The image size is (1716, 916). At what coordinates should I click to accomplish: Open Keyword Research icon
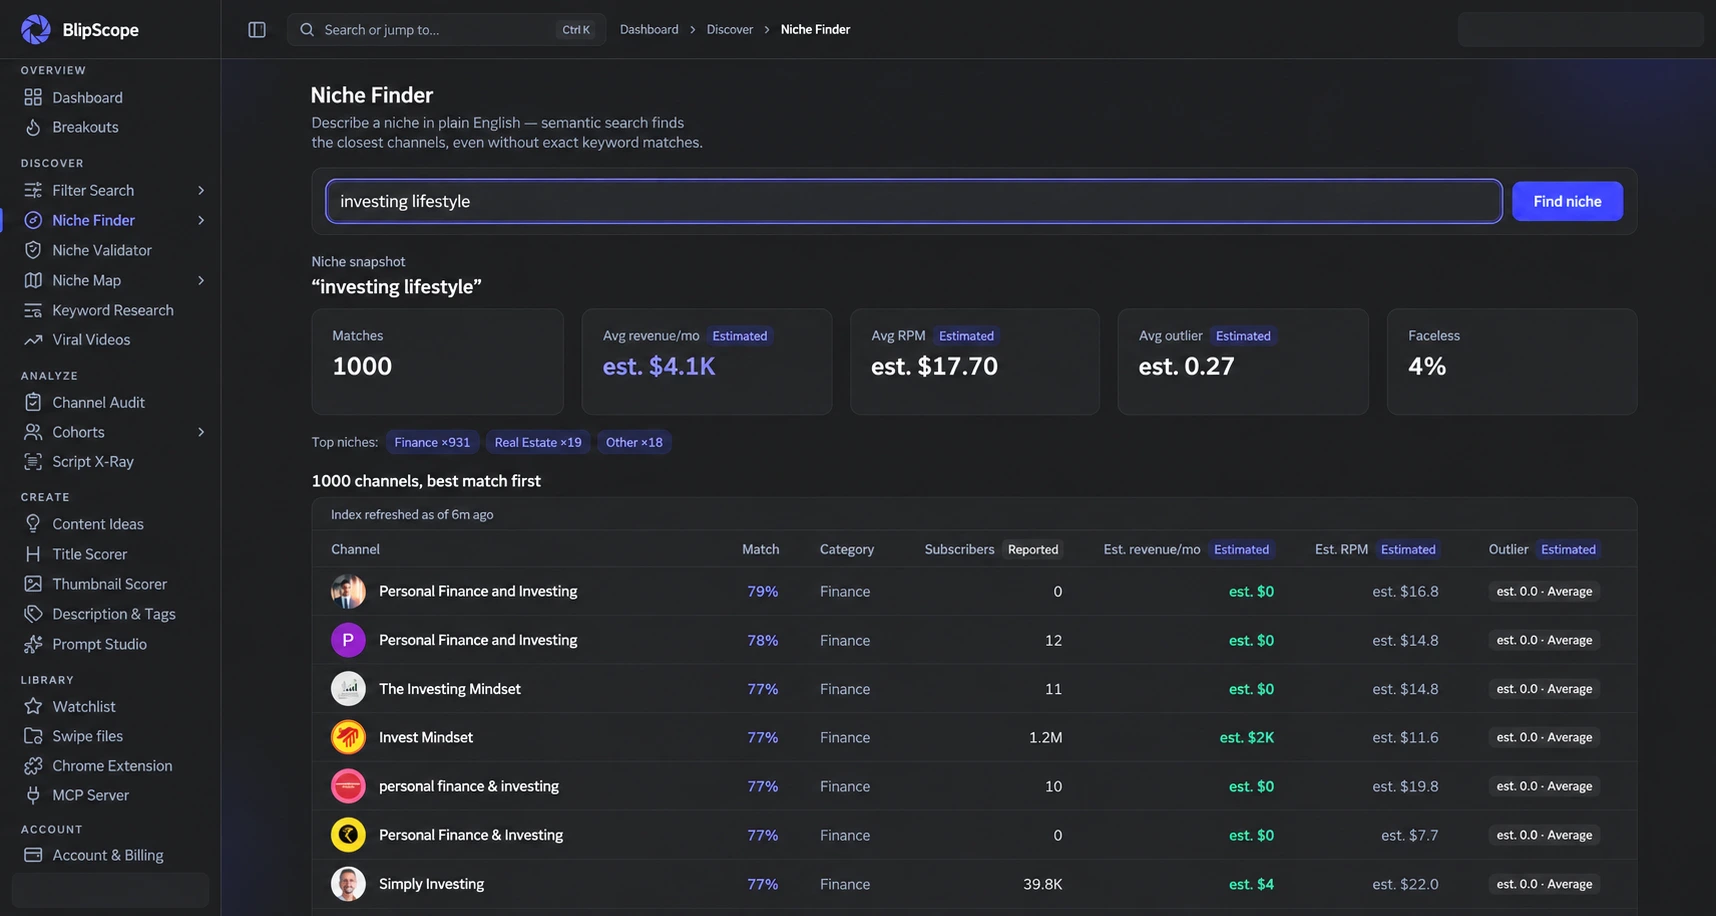pyautogui.click(x=33, y=310)
